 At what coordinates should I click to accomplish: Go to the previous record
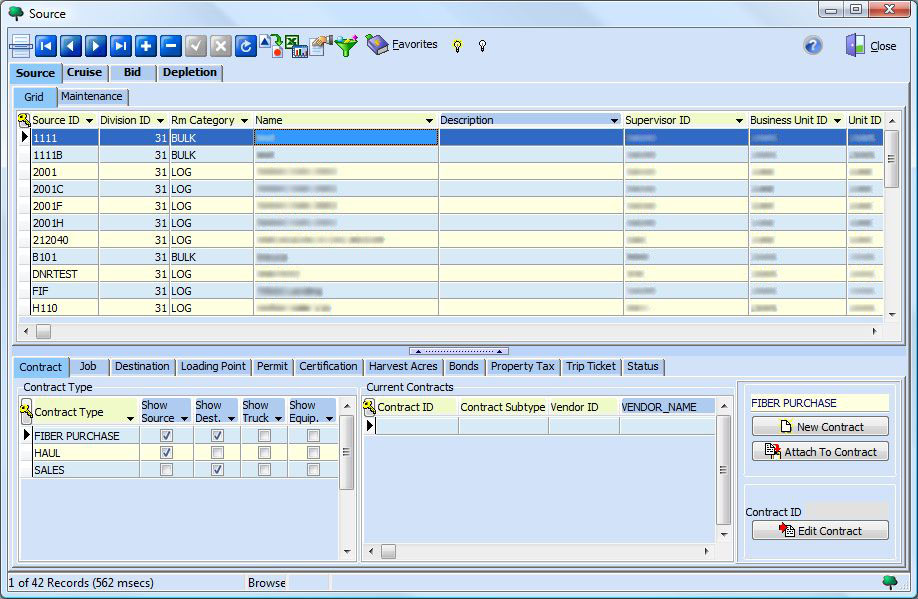point(71,46)
